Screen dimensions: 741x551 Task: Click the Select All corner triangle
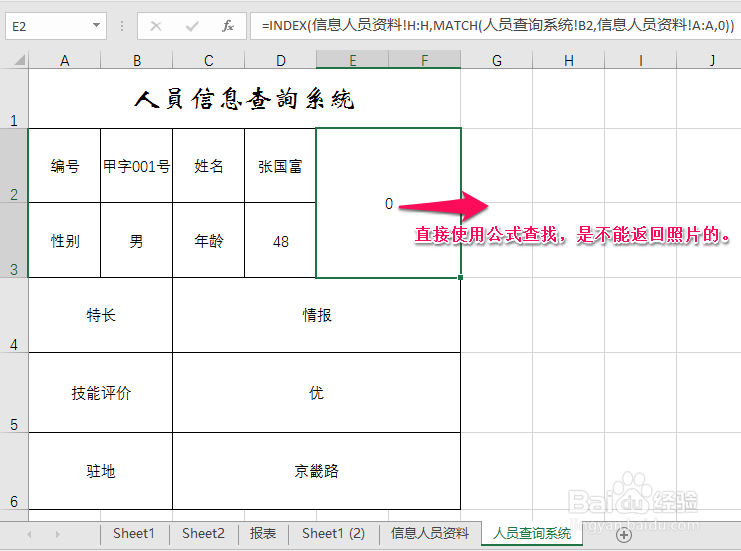click(19, 60)
